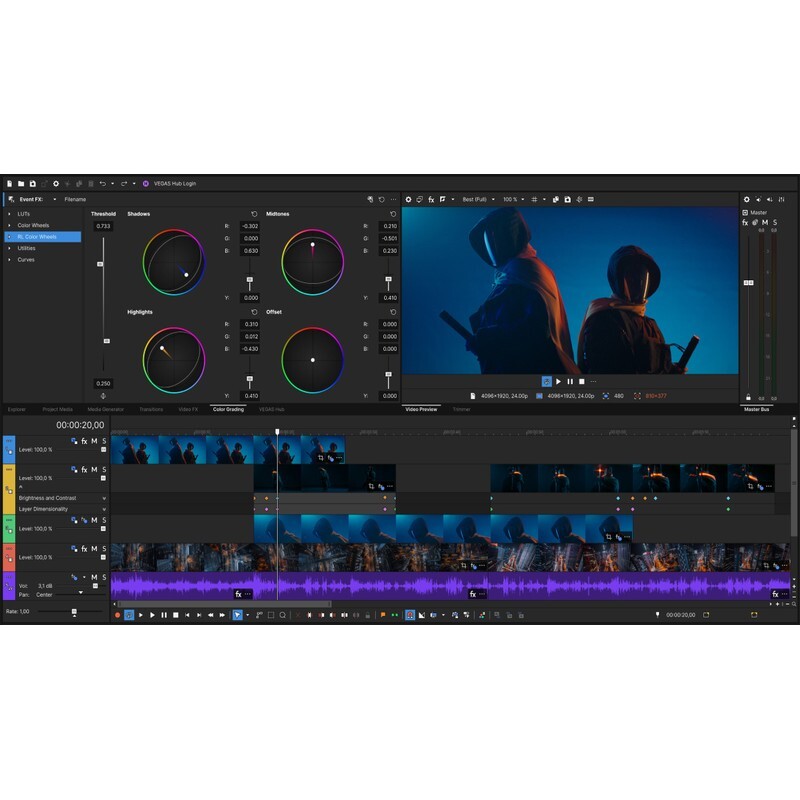Adjust the Threshold slider handle
800x800 pixels.
(x=99, y=263)
